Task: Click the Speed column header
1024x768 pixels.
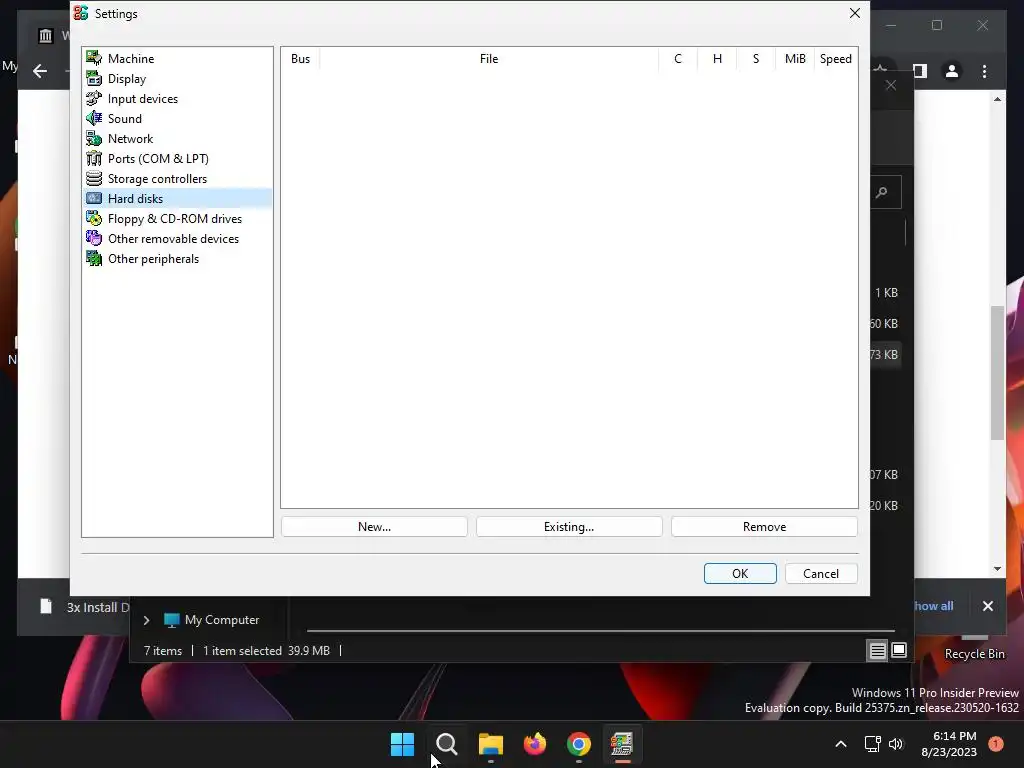Action: tap(836, 59)
